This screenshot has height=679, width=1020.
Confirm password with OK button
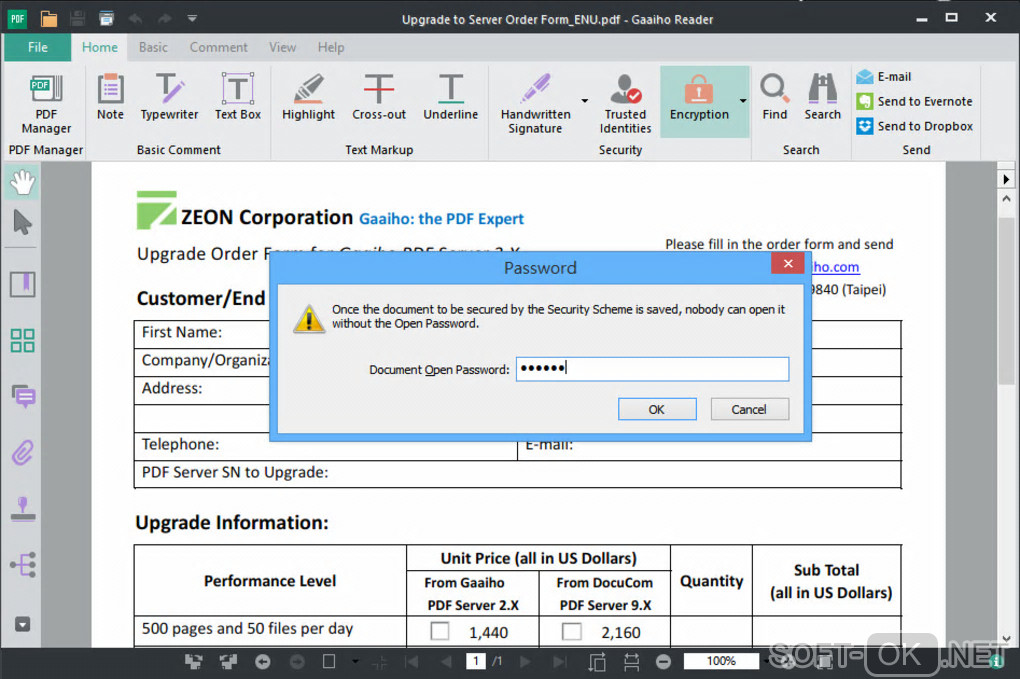(x=657, y=409)
